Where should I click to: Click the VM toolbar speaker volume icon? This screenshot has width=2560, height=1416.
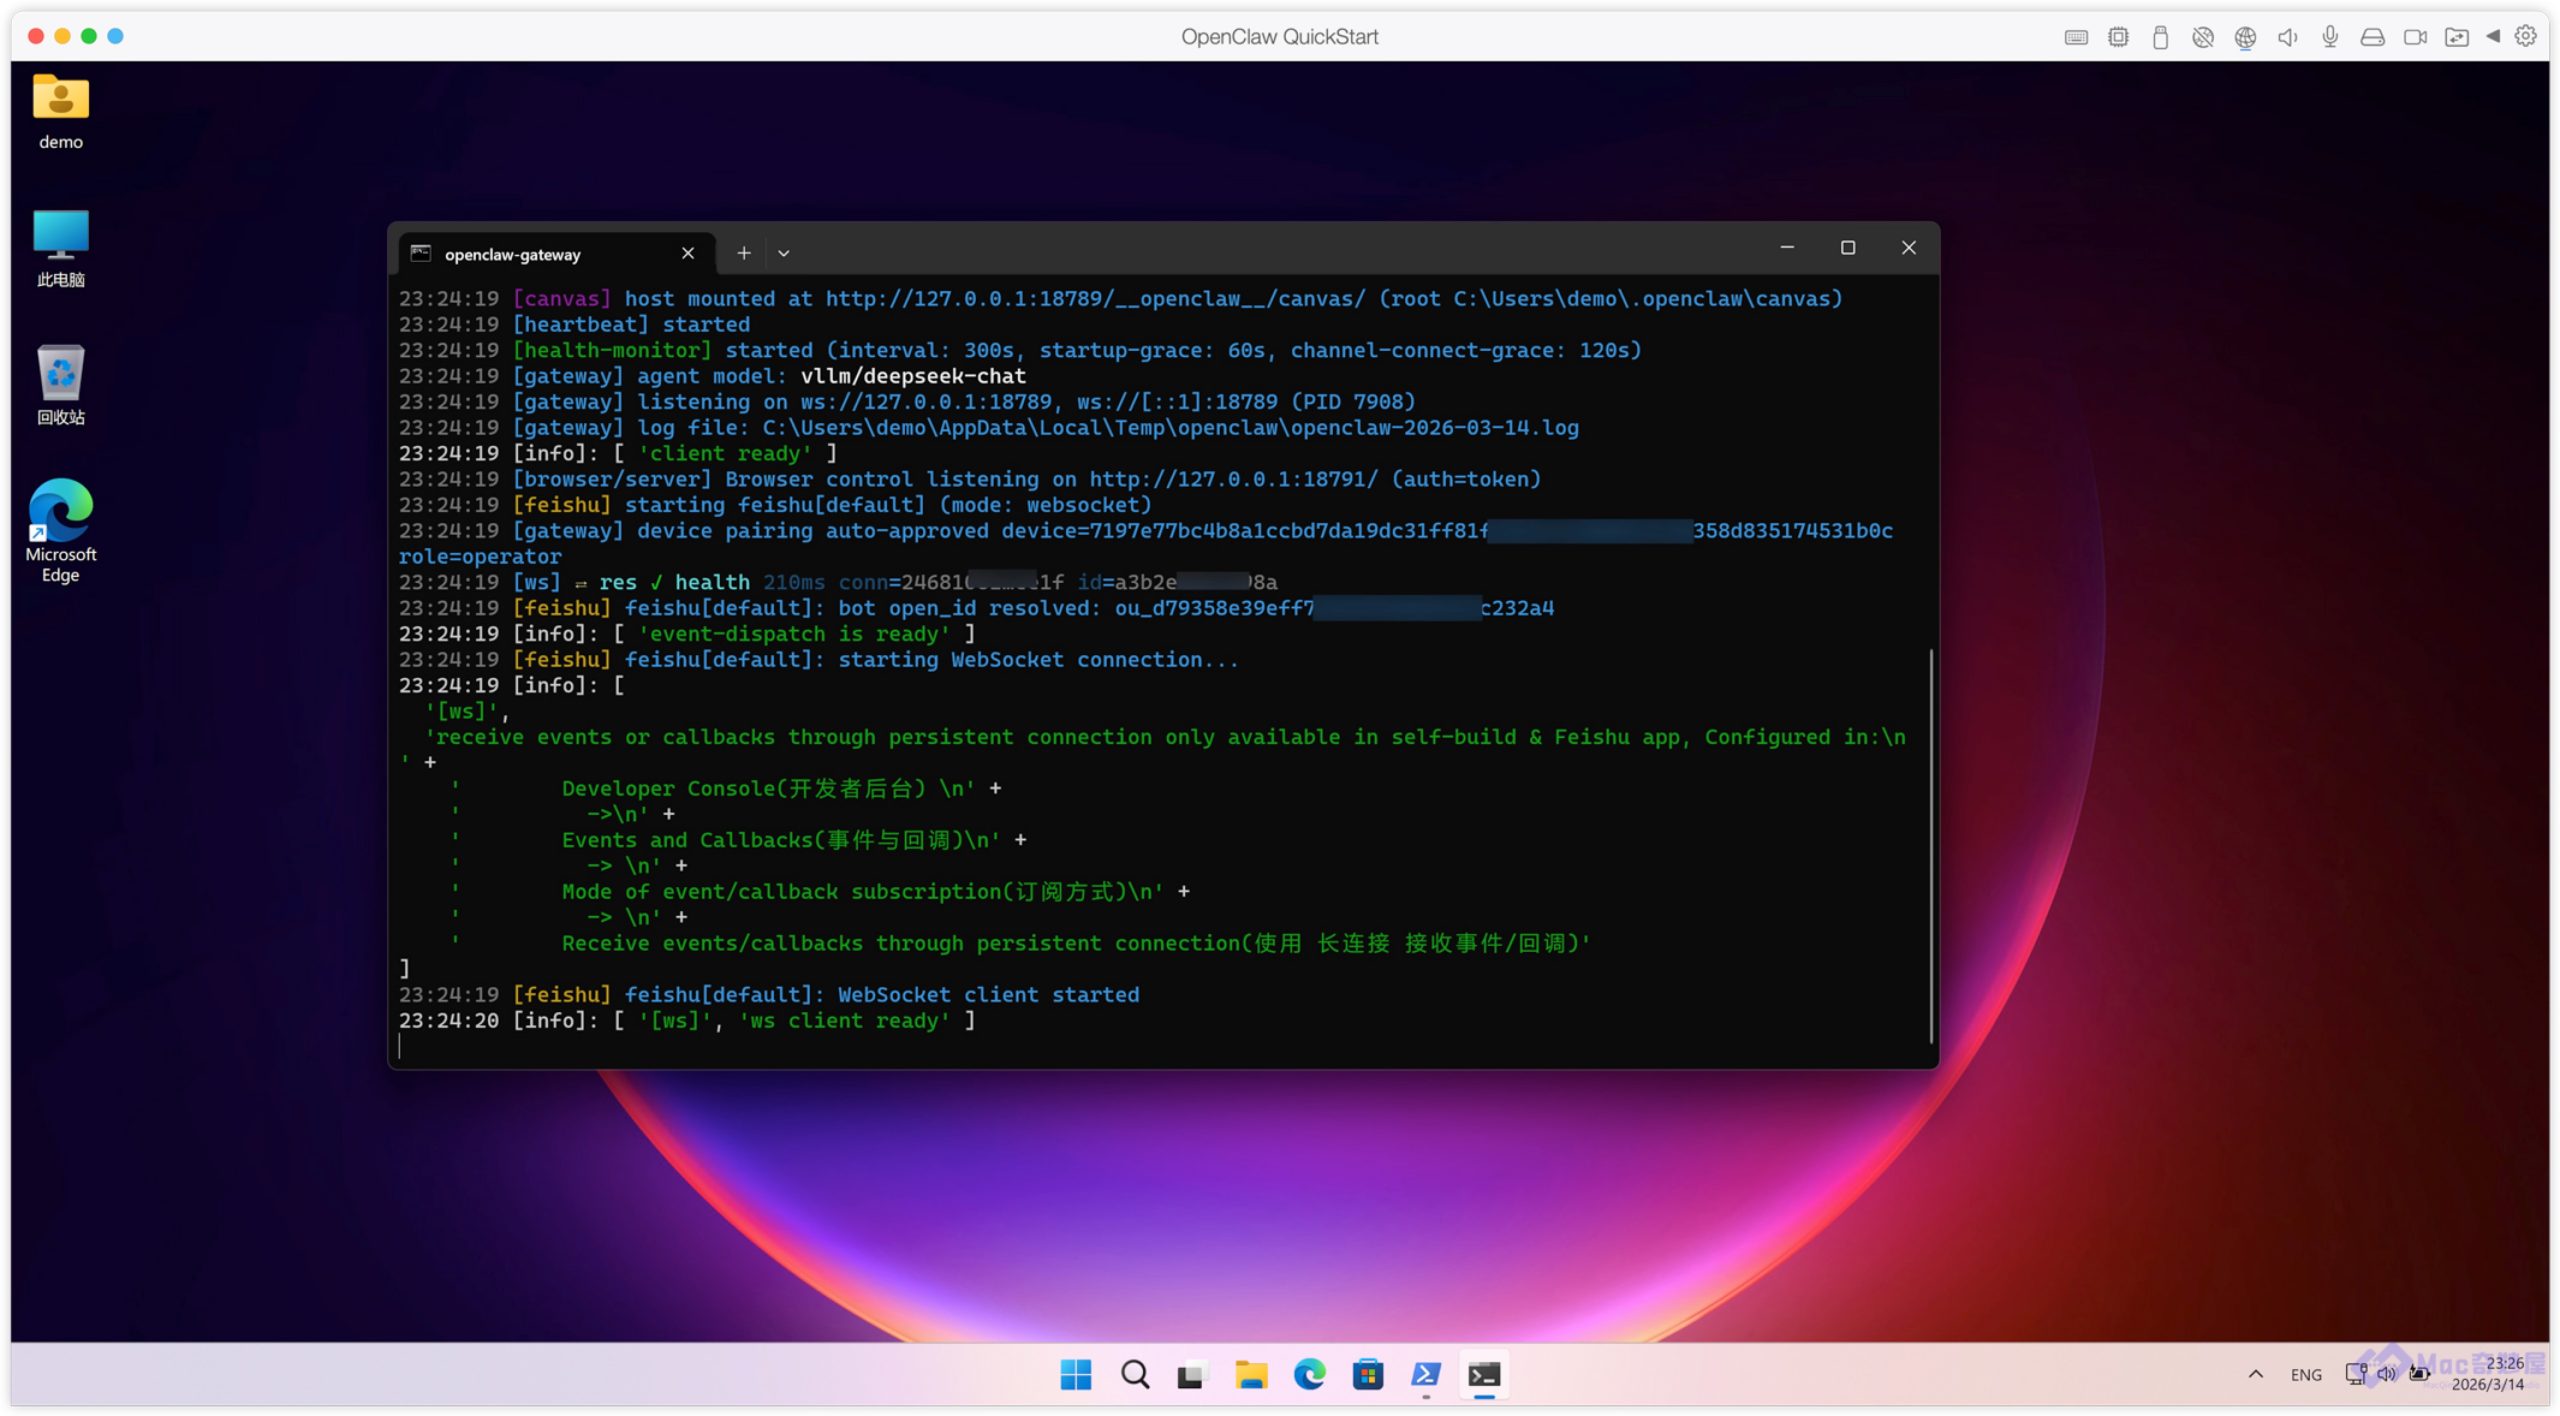pos(2287,37)
